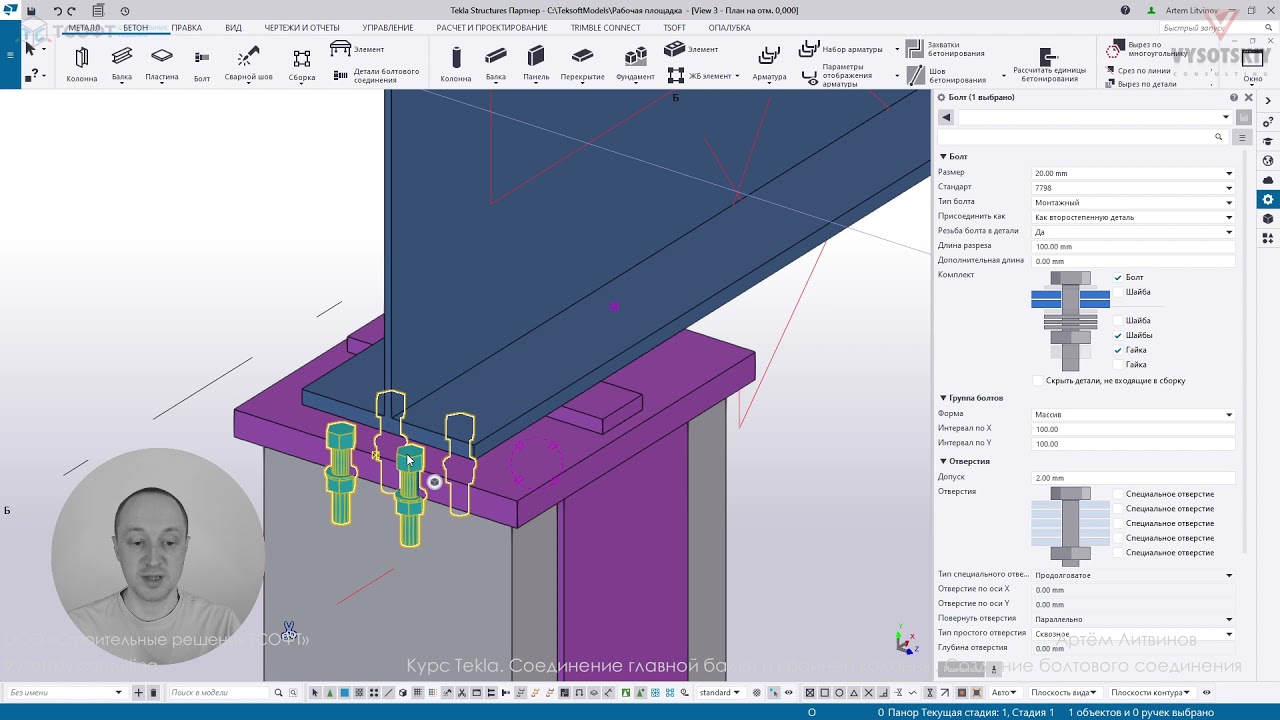This screenshot has height=720, width=1280.
Task: Switch to the БЕТОН ribbon tab
Action: pos(135,28)
